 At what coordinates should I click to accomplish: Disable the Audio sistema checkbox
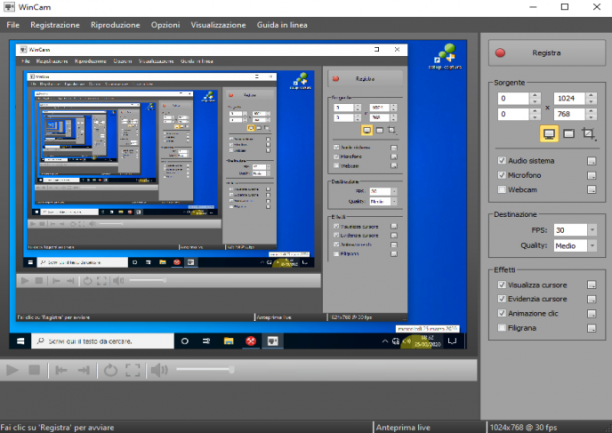pyautogui.click(x=502, y=160)
